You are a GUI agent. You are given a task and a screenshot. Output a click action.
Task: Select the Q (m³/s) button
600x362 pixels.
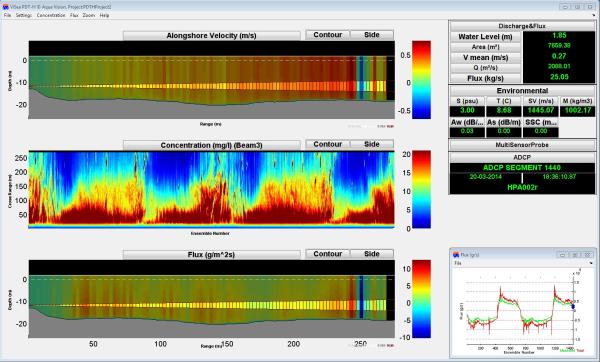click(x=485, y=68)
